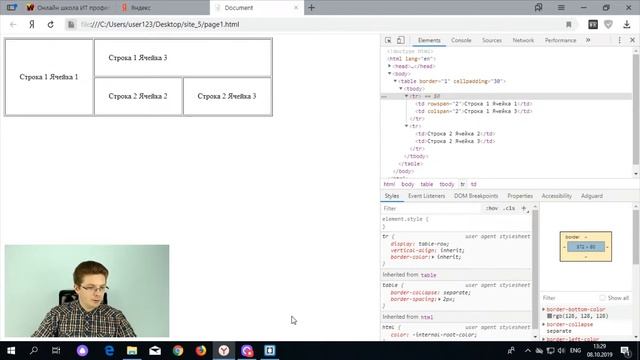Open the Windows Start menu

[x=11, y=351]
